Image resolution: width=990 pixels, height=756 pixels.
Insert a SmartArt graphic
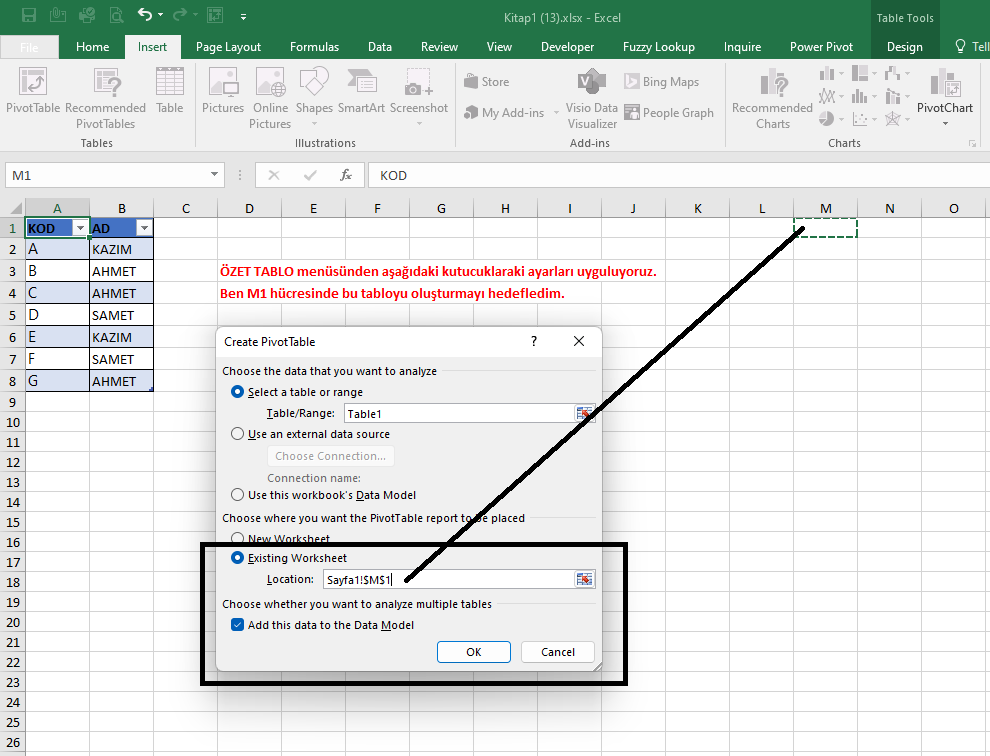[x=361, y=92]
